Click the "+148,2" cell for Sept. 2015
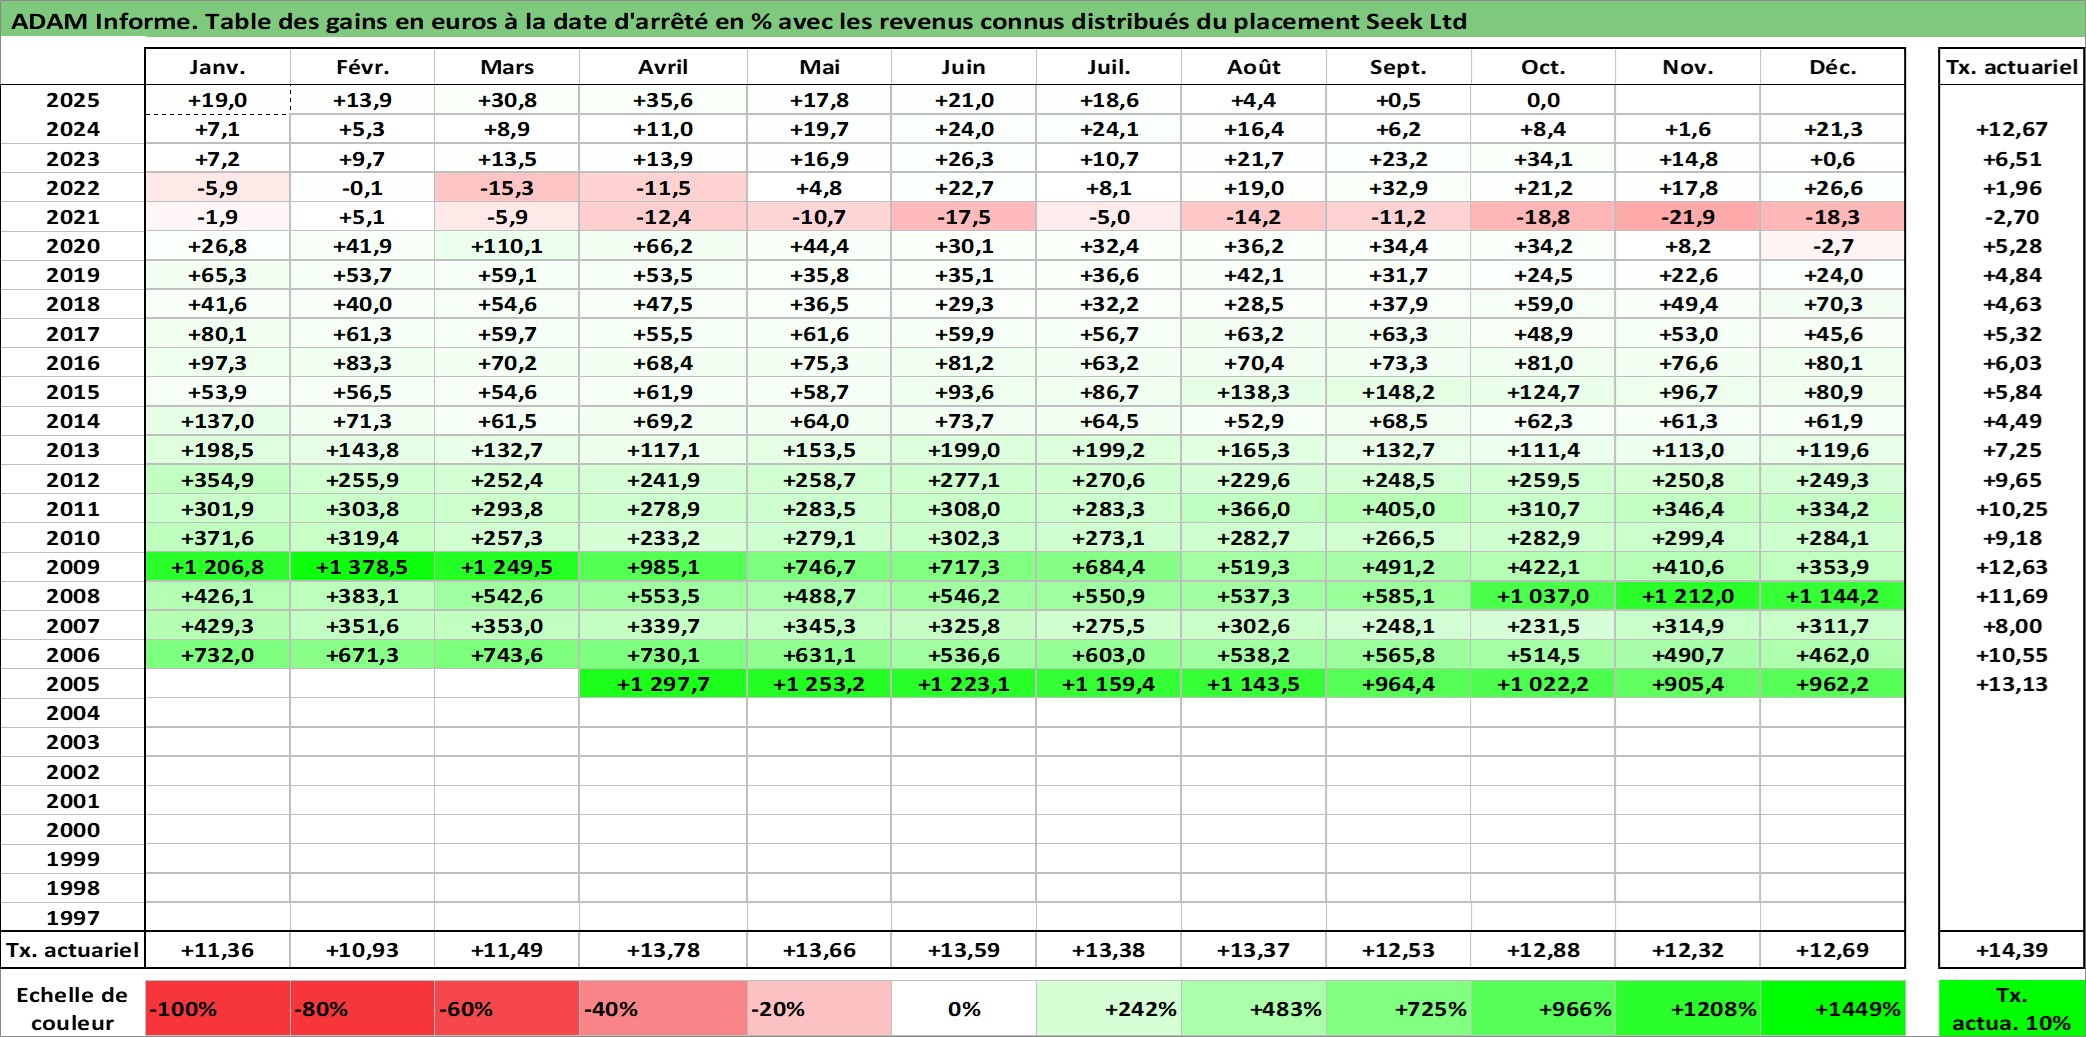Image resolution: width=2086 pixels, height=1037 pixels. [1398, 392]
